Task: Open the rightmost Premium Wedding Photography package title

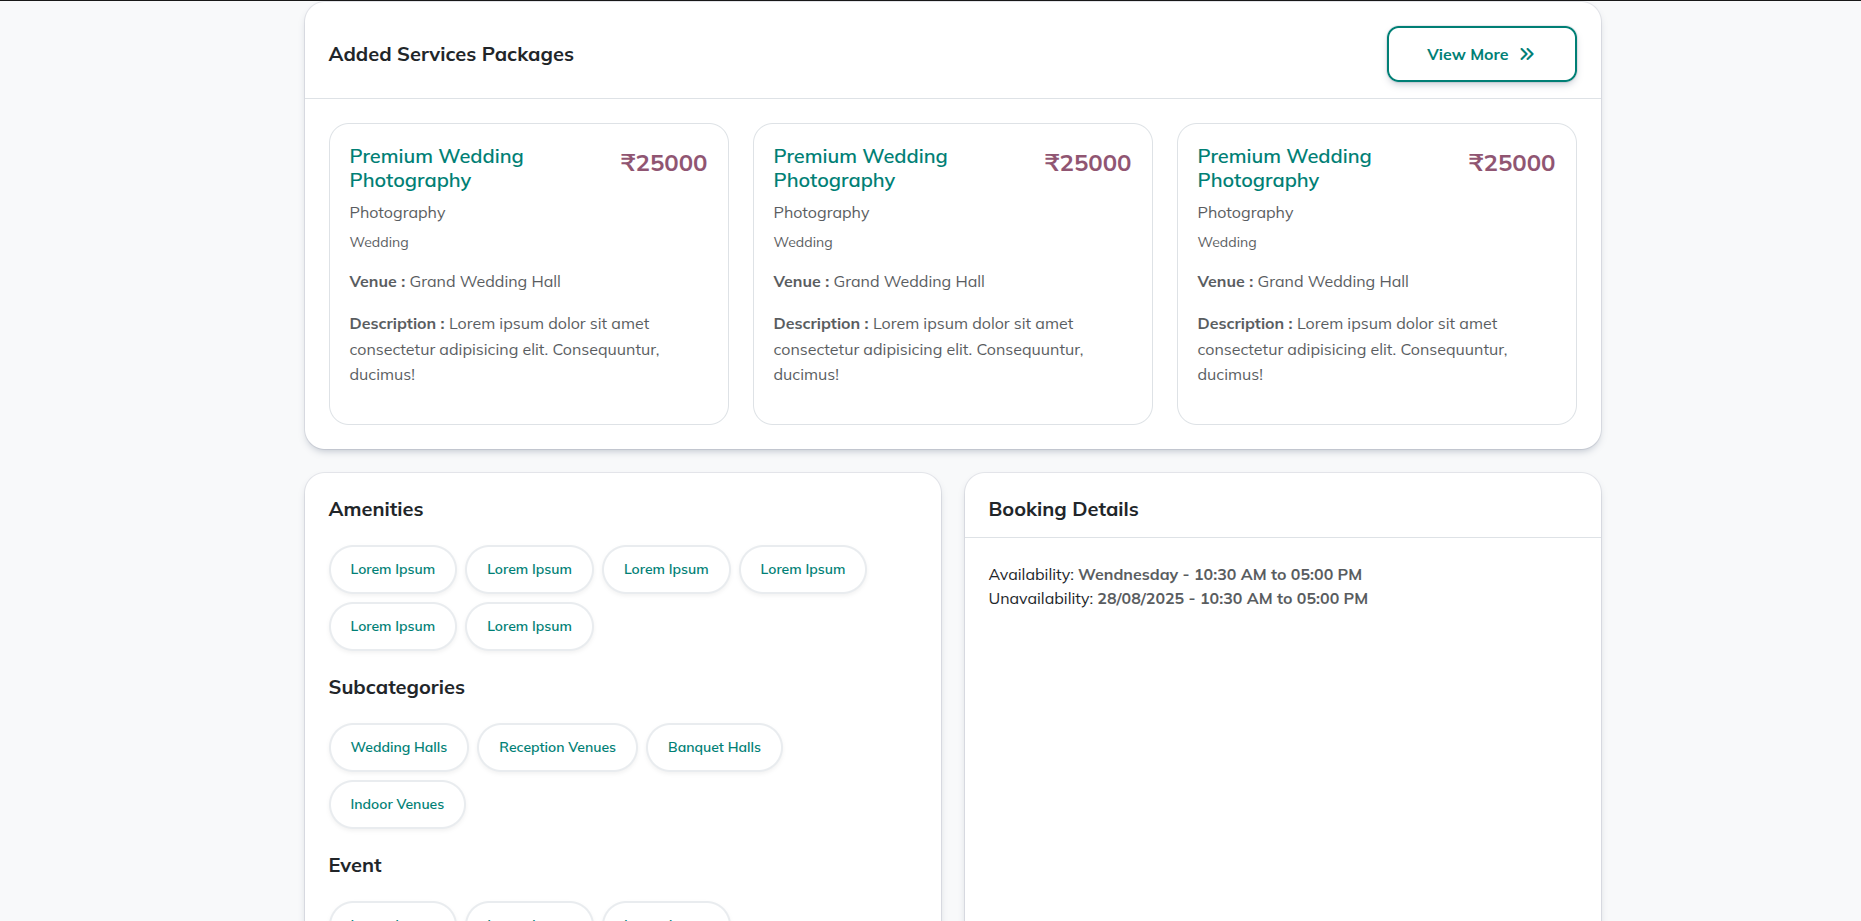Action: click(1284, 168)
